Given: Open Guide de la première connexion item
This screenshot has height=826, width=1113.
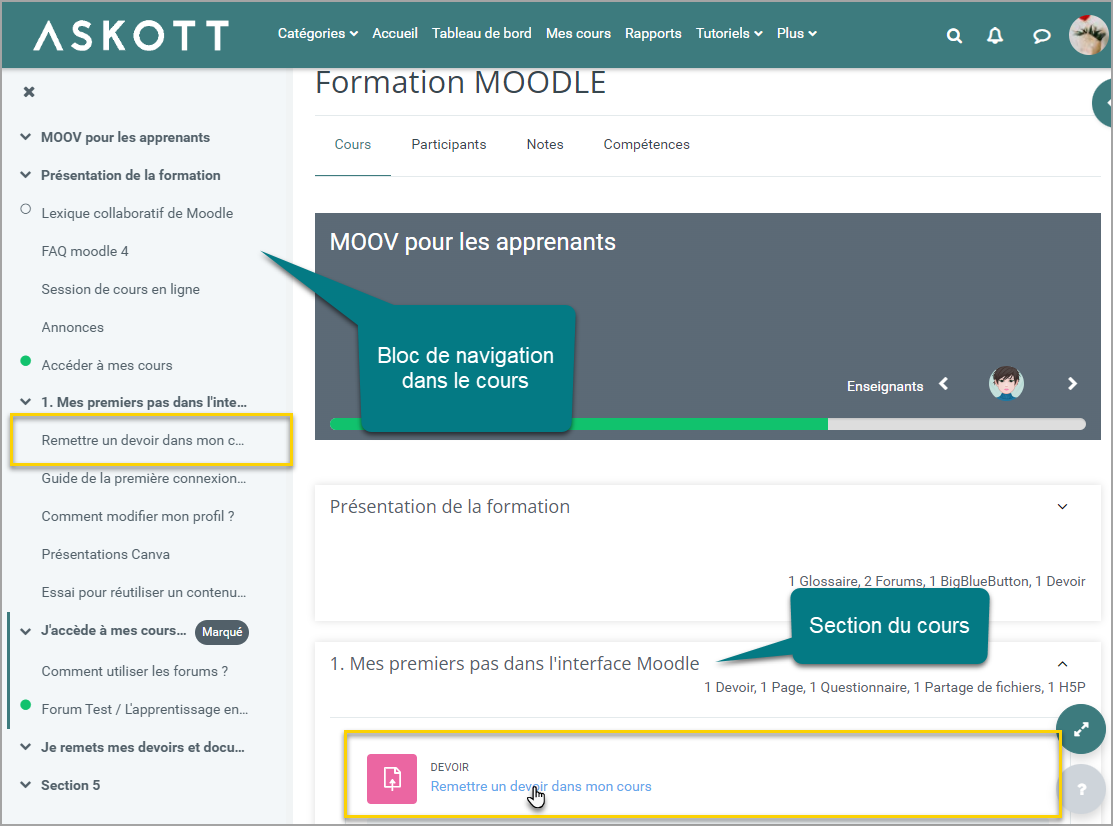Looking at the screenshot, I should [x=144, y=478].
